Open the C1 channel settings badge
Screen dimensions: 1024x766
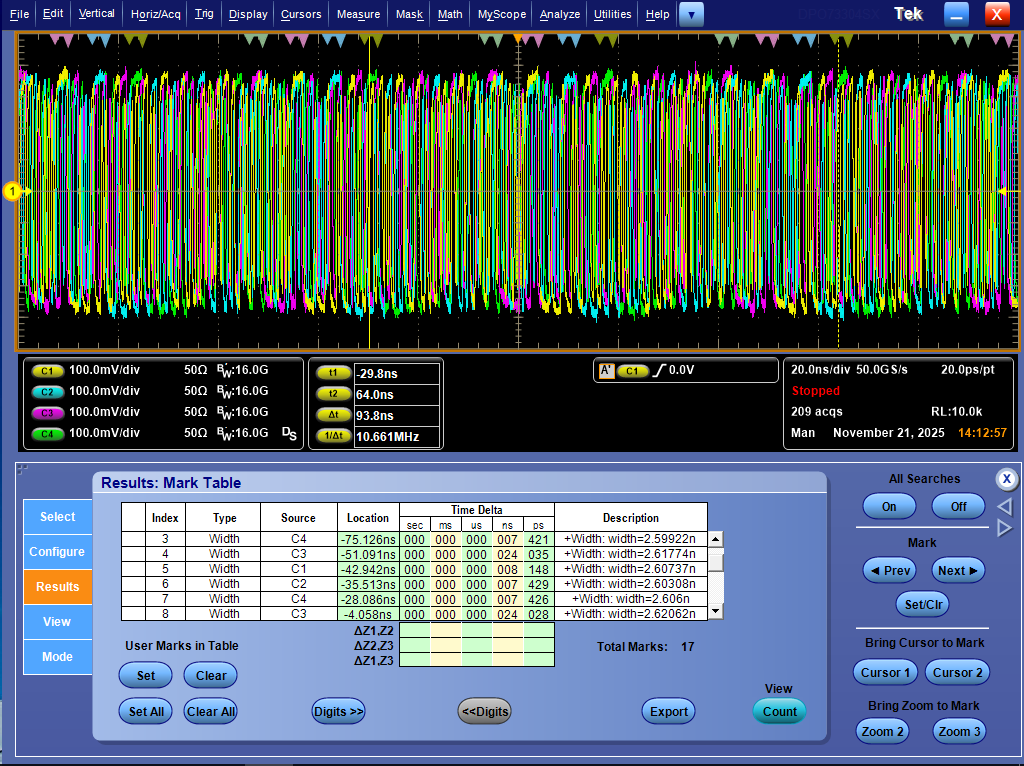(47, 370)
